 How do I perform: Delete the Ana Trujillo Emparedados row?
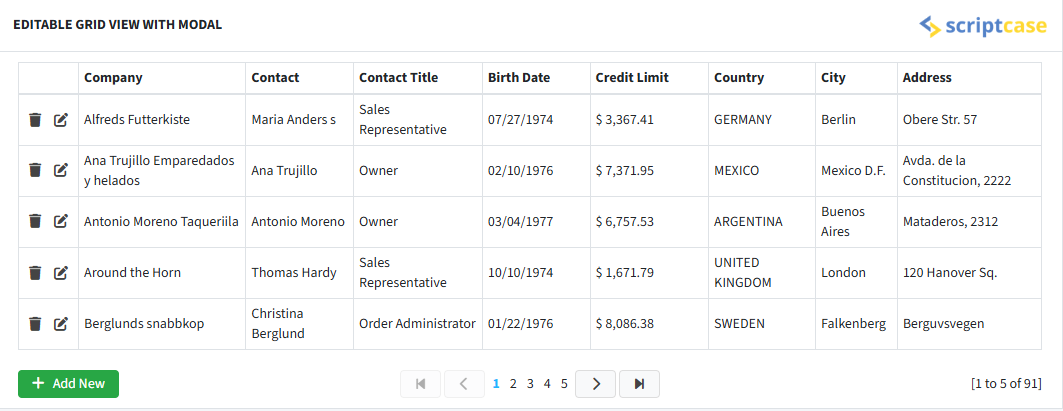pyautogui.click(x=35, y=171)
